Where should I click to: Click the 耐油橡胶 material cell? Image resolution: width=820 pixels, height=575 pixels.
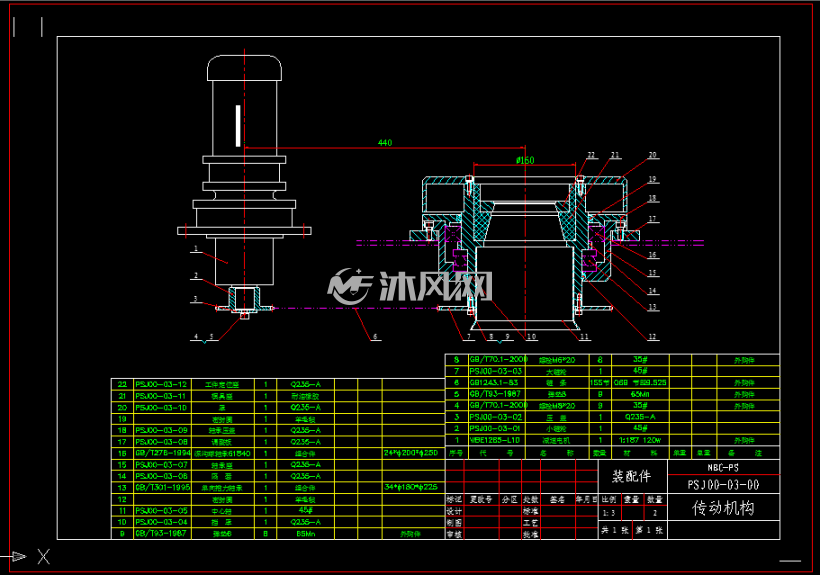pos(305,396)
